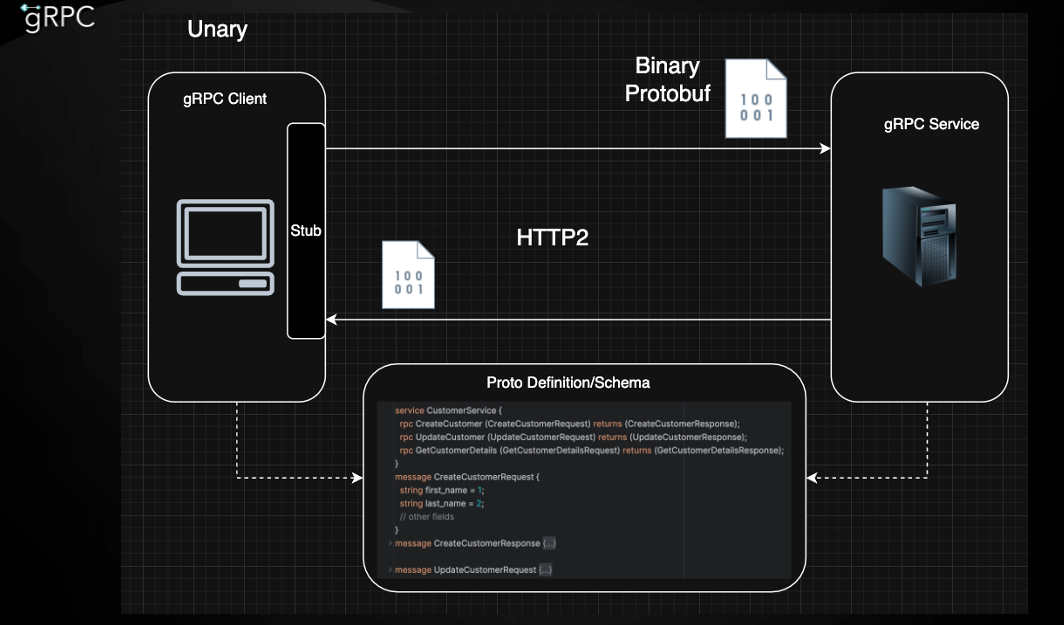This screenshot has width=1064, height=625.
Task: Click the binary document icon above the response arrow
Action: [408, 275]
